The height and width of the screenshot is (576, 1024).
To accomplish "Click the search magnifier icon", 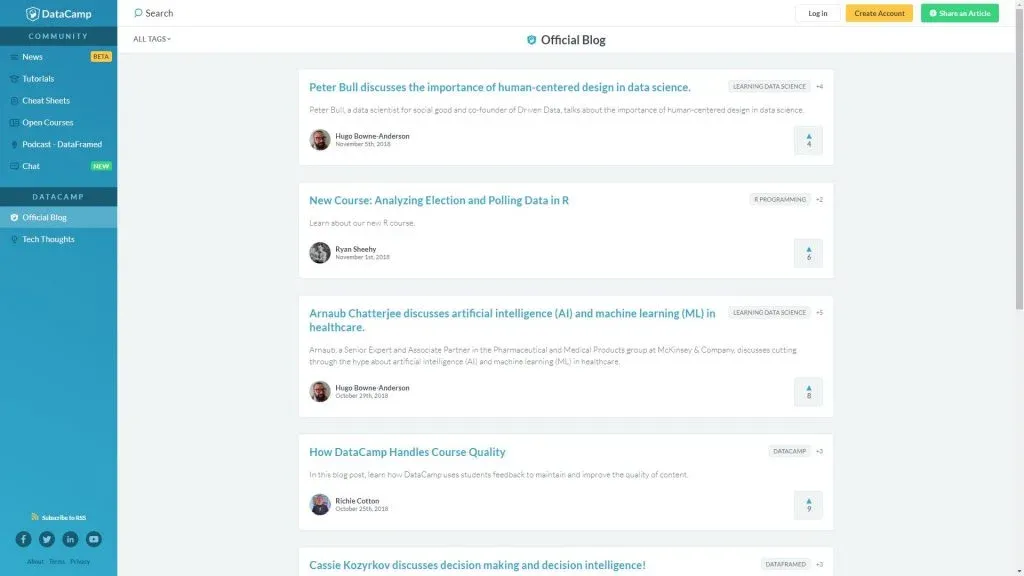I will point(138,13).
